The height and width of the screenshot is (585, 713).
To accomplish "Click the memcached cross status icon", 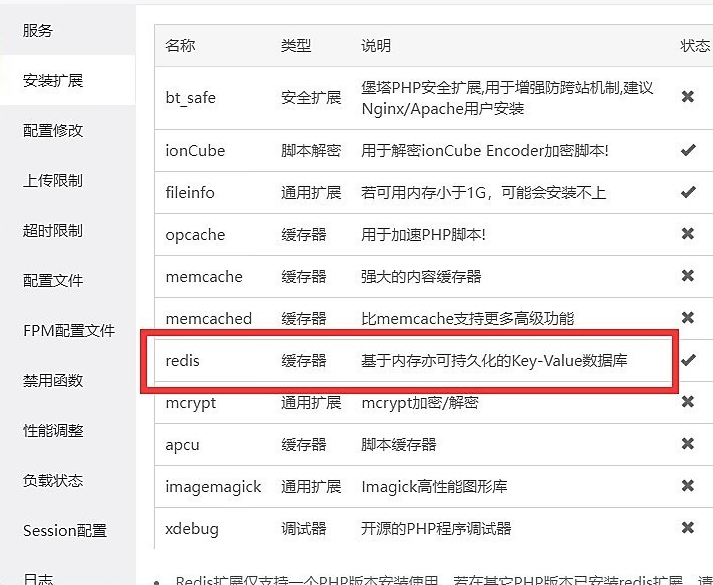I will [x=688, y=317].
